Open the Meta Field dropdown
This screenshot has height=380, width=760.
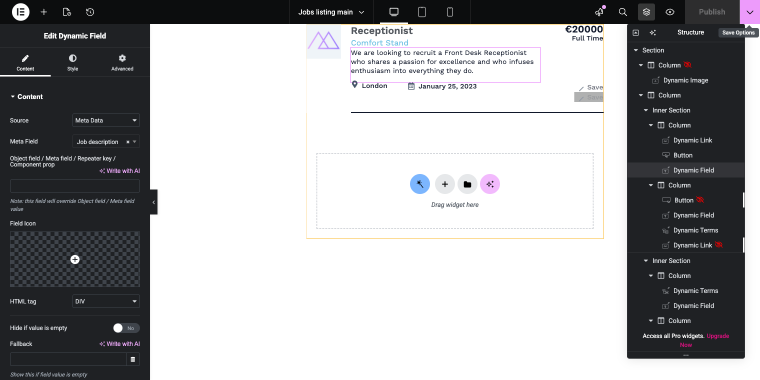(x=106, y=142)
